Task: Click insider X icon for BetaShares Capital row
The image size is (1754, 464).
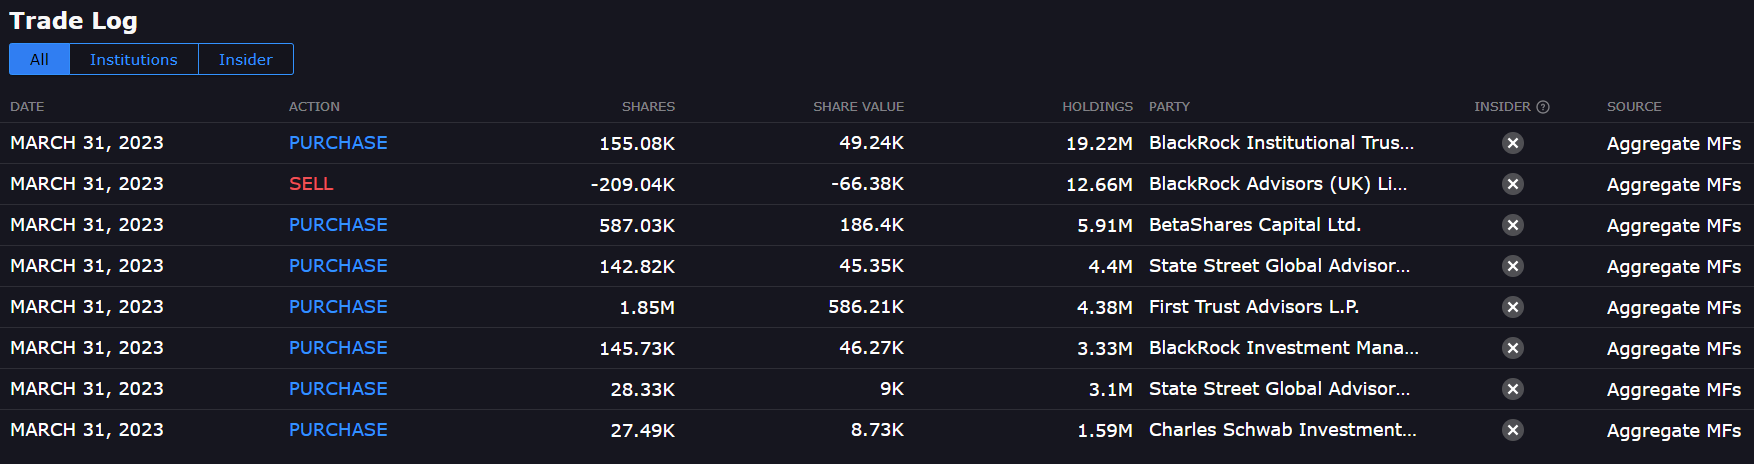Action: (x=1513, y=225)
